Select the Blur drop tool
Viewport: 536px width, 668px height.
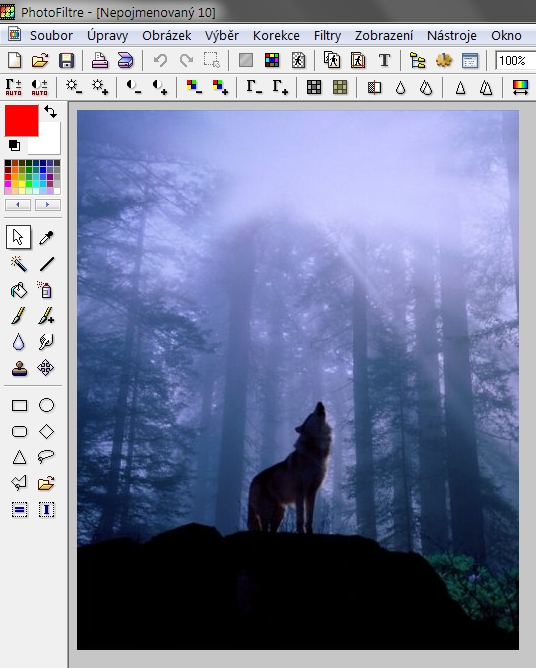coord(18,342)
